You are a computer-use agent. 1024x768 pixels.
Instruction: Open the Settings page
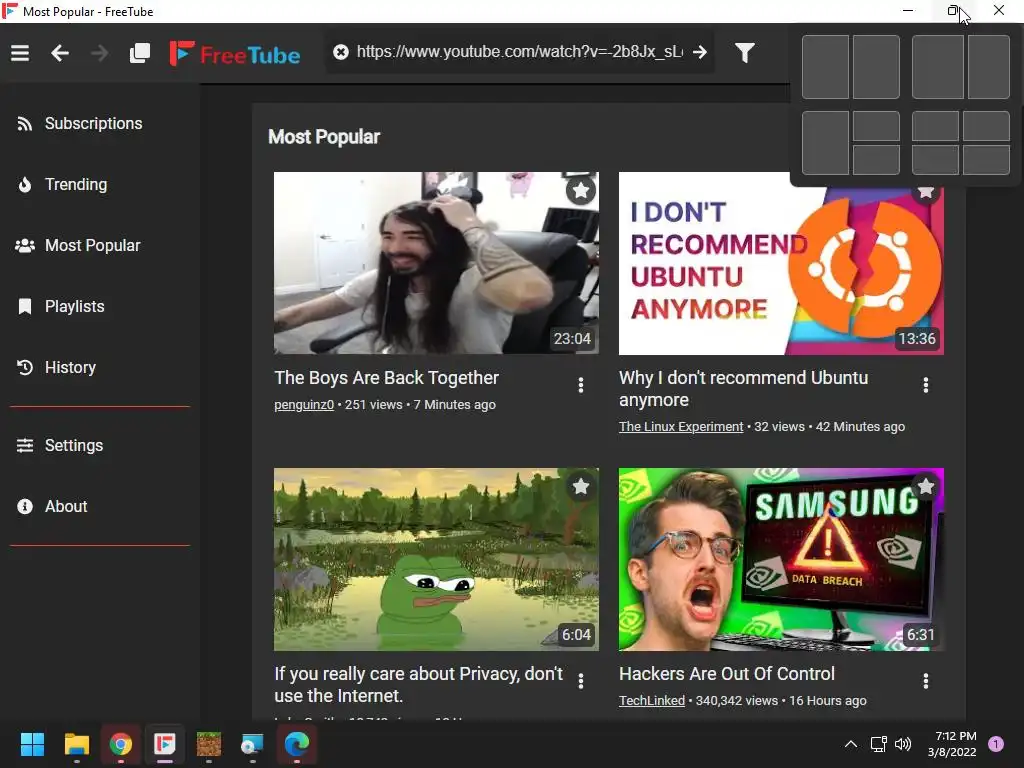100,445
